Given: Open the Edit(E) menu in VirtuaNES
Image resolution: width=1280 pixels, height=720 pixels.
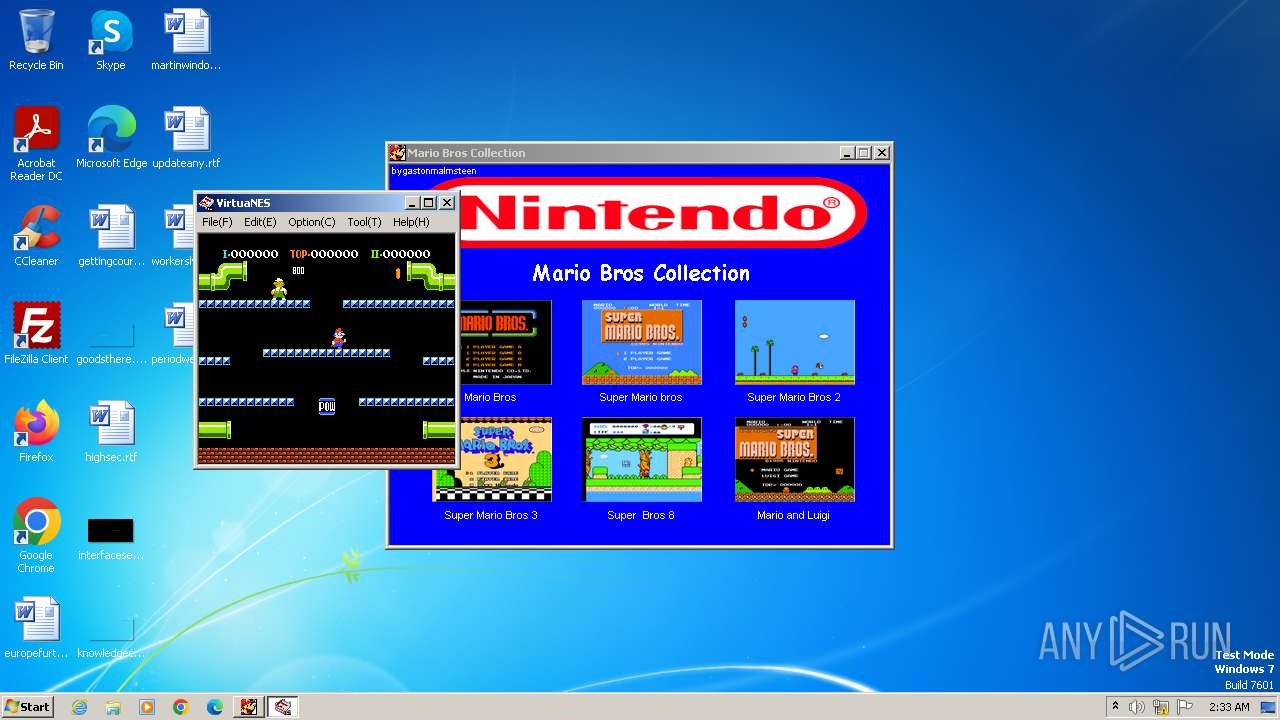Looking at the screenshot, I should [260, 222].
